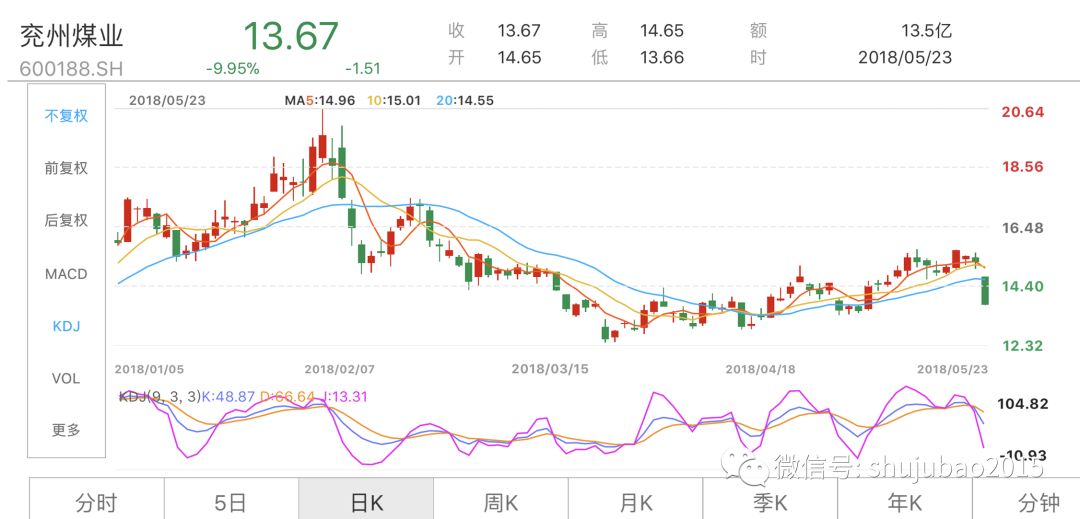The height and width of the screenshot is (519, 1080).
Task: Click the percent change -9.95%
Action: [x=233, y=69]
